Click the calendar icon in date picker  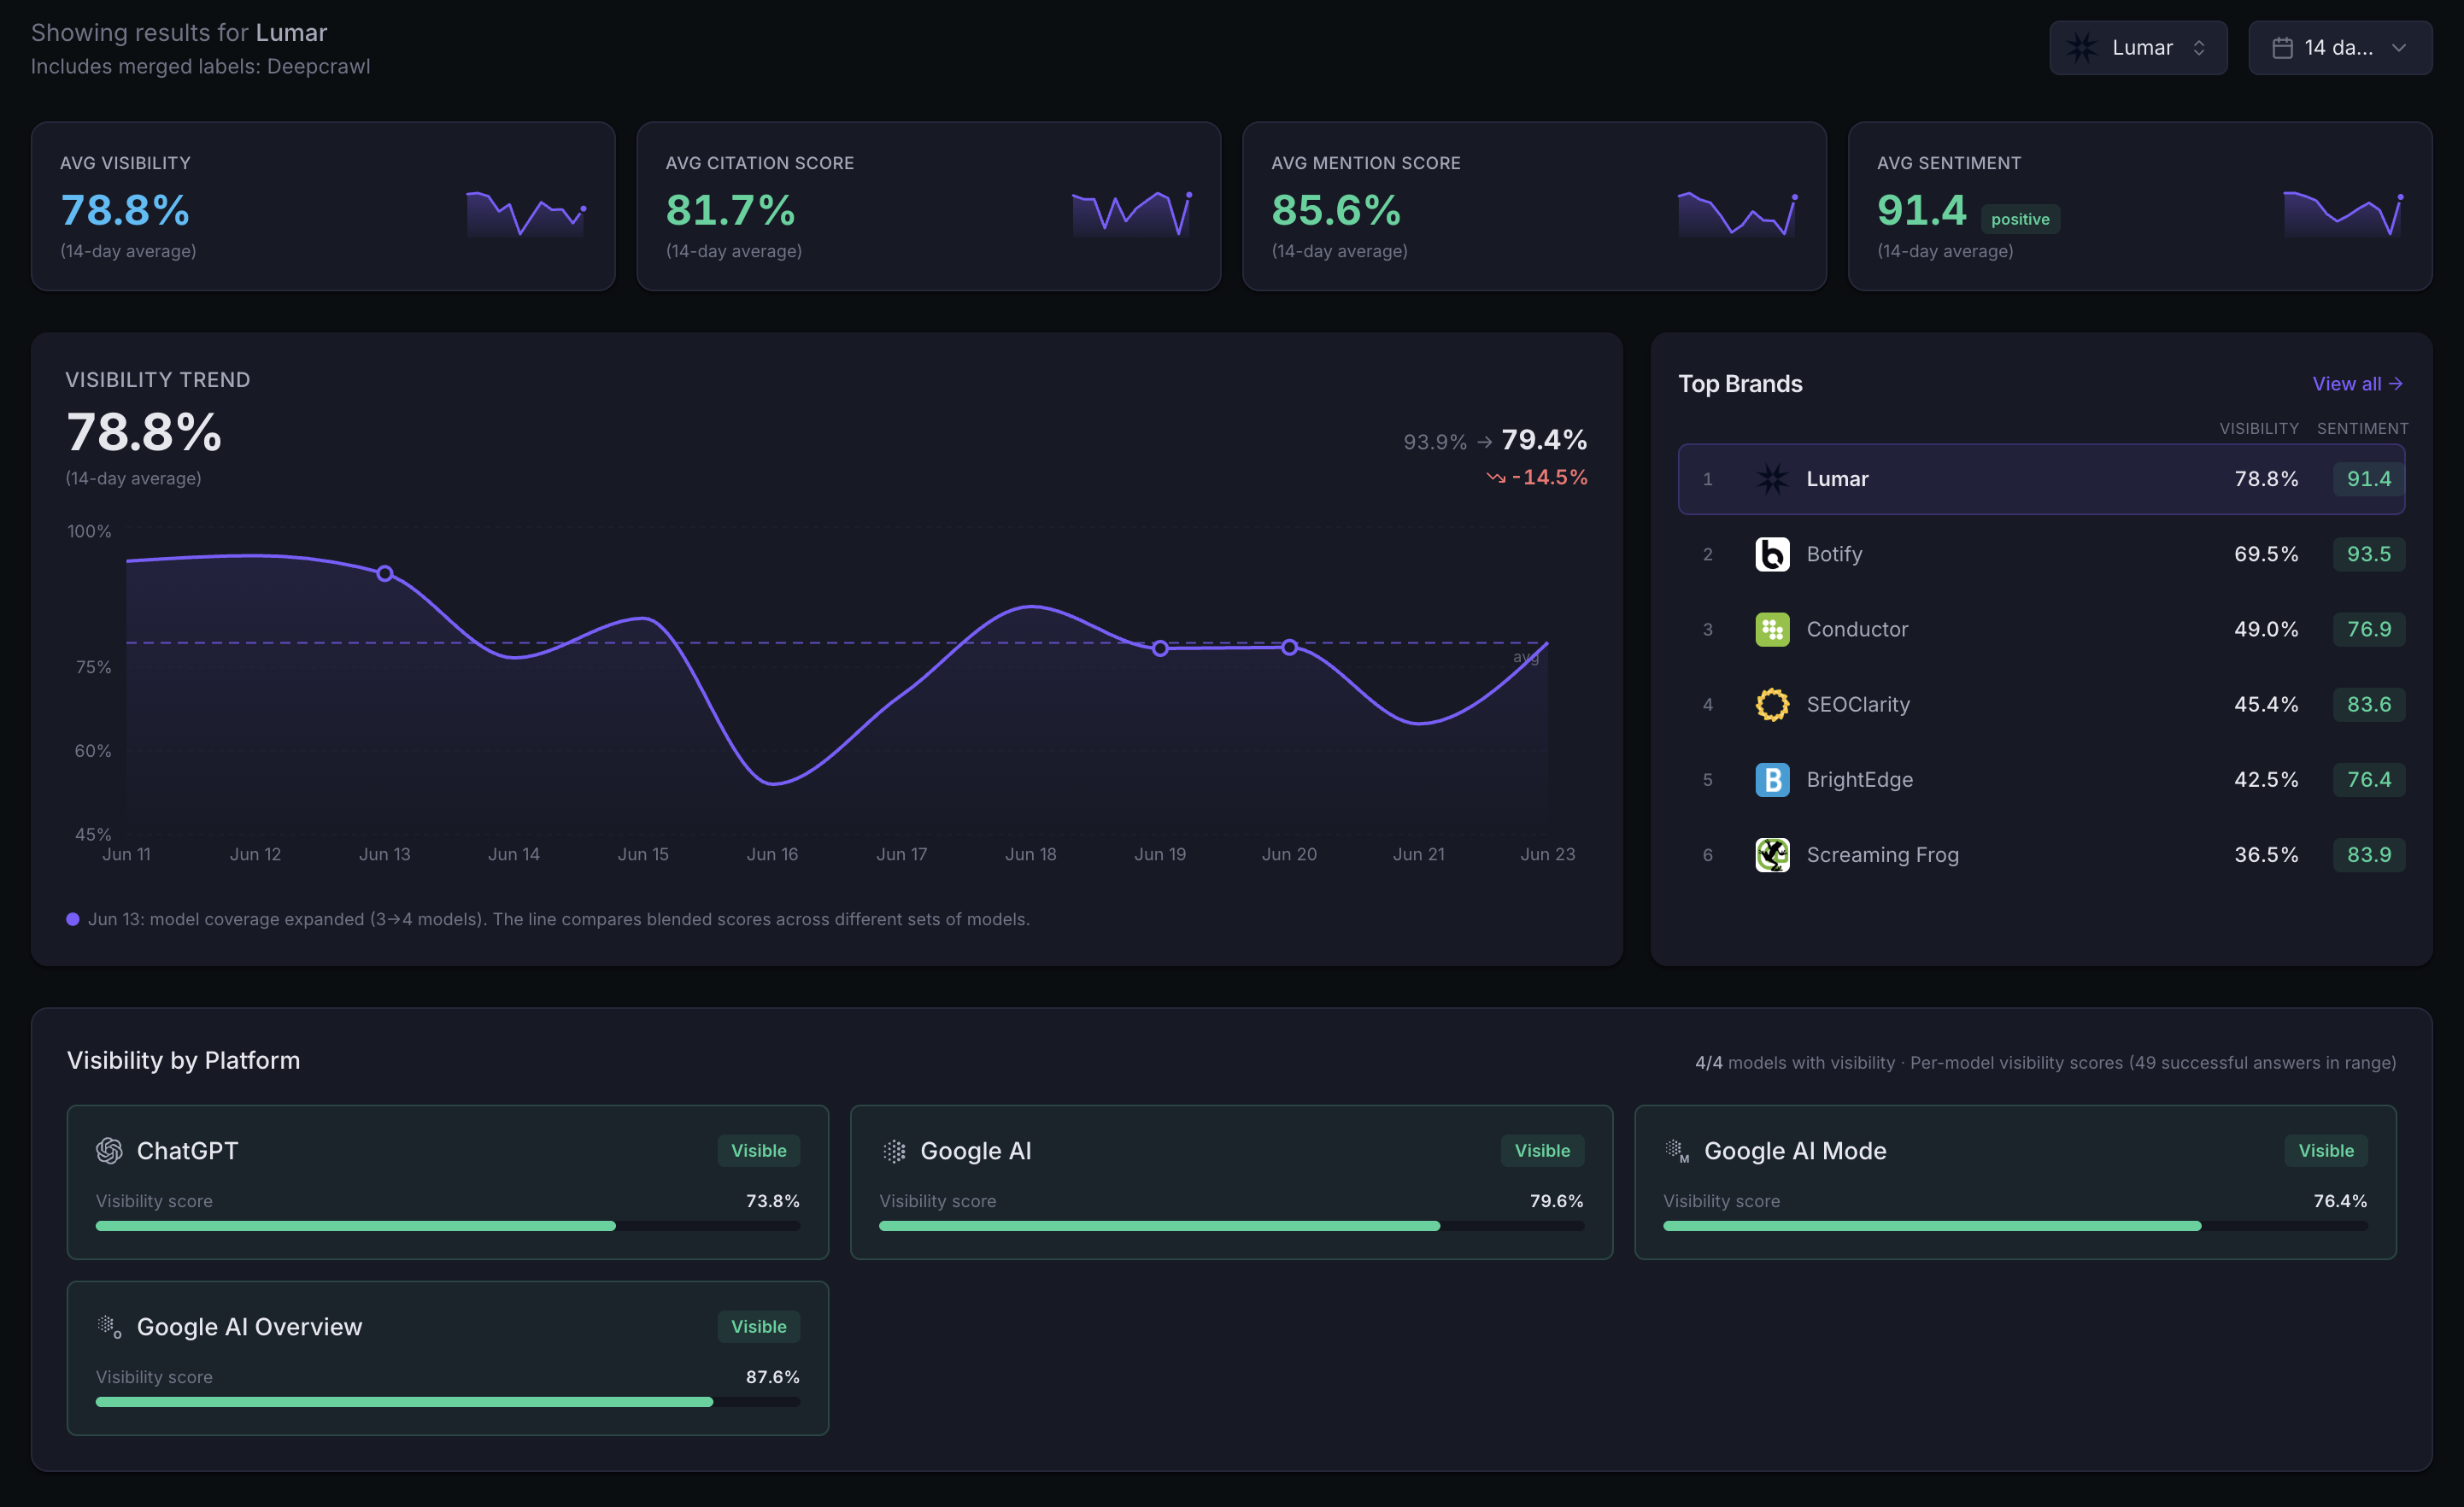point(2282,48)
